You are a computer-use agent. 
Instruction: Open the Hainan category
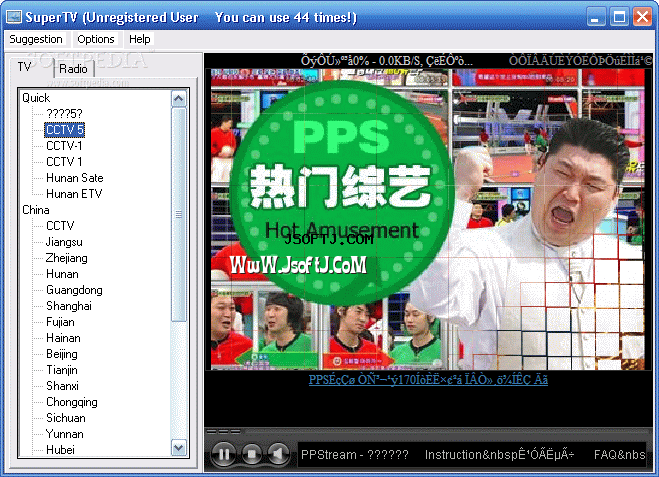[63, 337]
